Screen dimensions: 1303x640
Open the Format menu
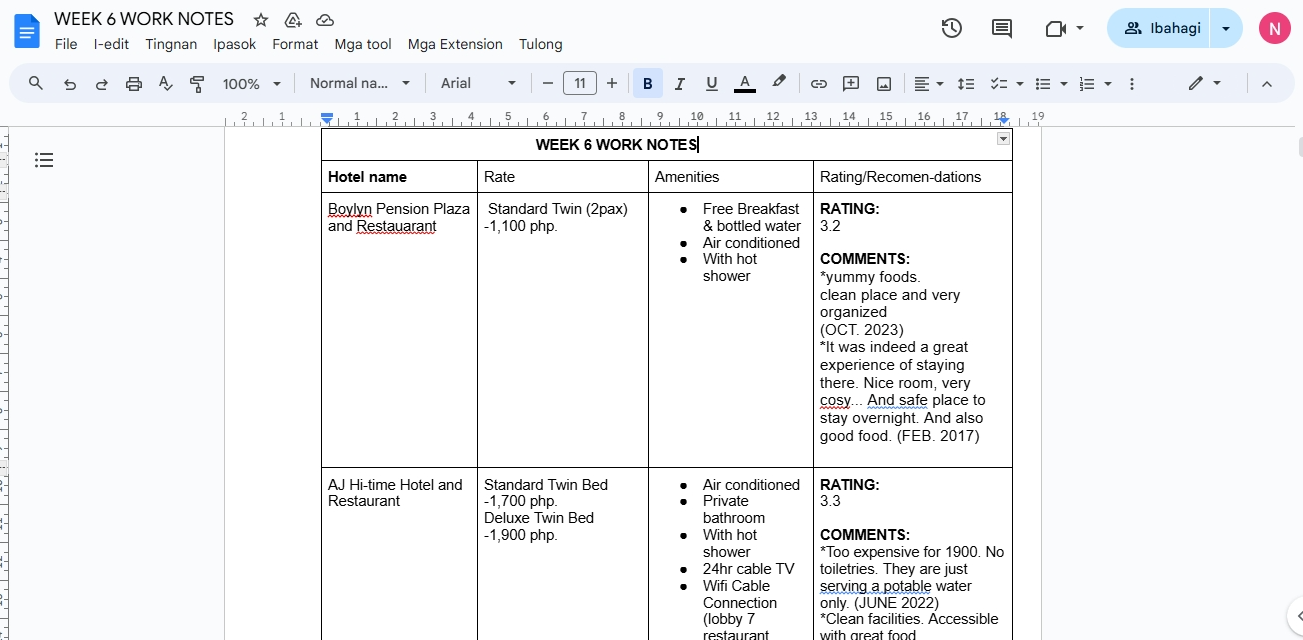click(x=295, y=44)
